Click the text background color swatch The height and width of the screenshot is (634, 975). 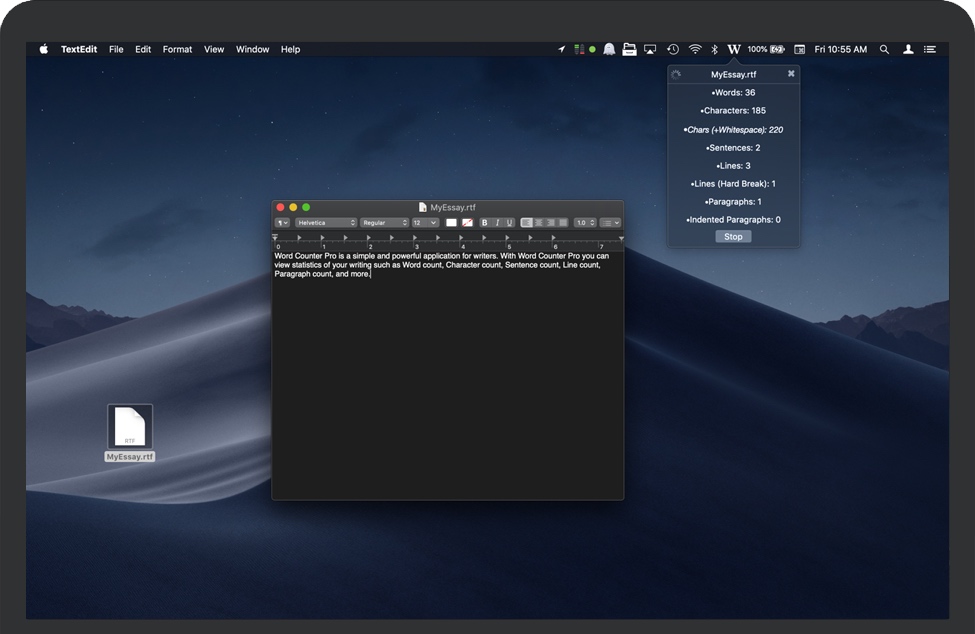click(467, 223)
